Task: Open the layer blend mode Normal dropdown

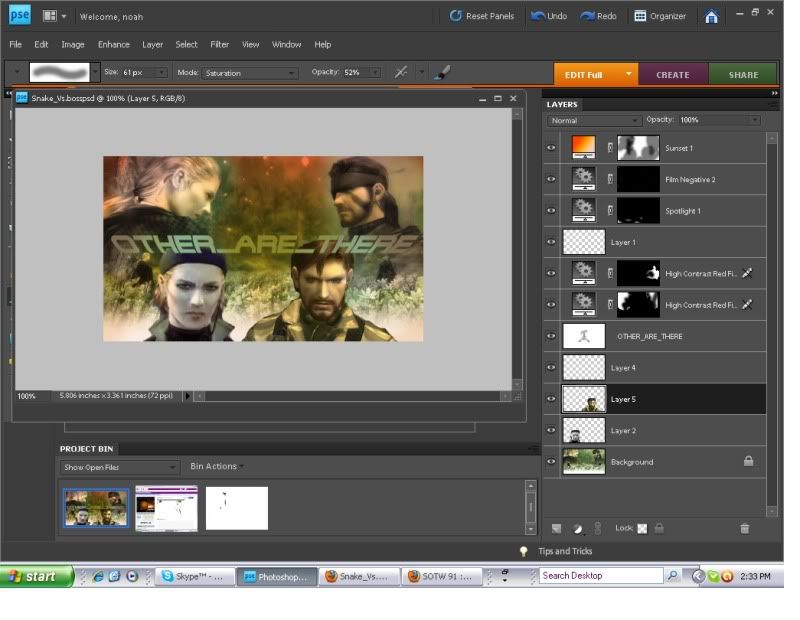Action: point(594,120)
